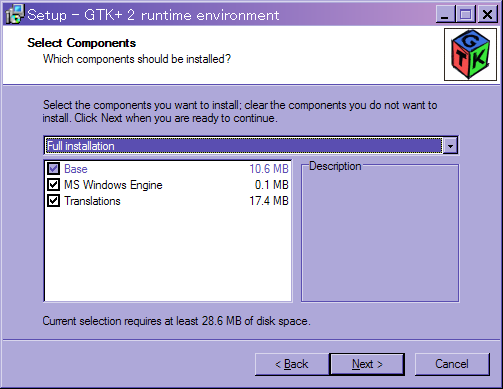Select the Full installation combo box
The height and width of the screenshot is (389, 503).
(x=251, y=146)
